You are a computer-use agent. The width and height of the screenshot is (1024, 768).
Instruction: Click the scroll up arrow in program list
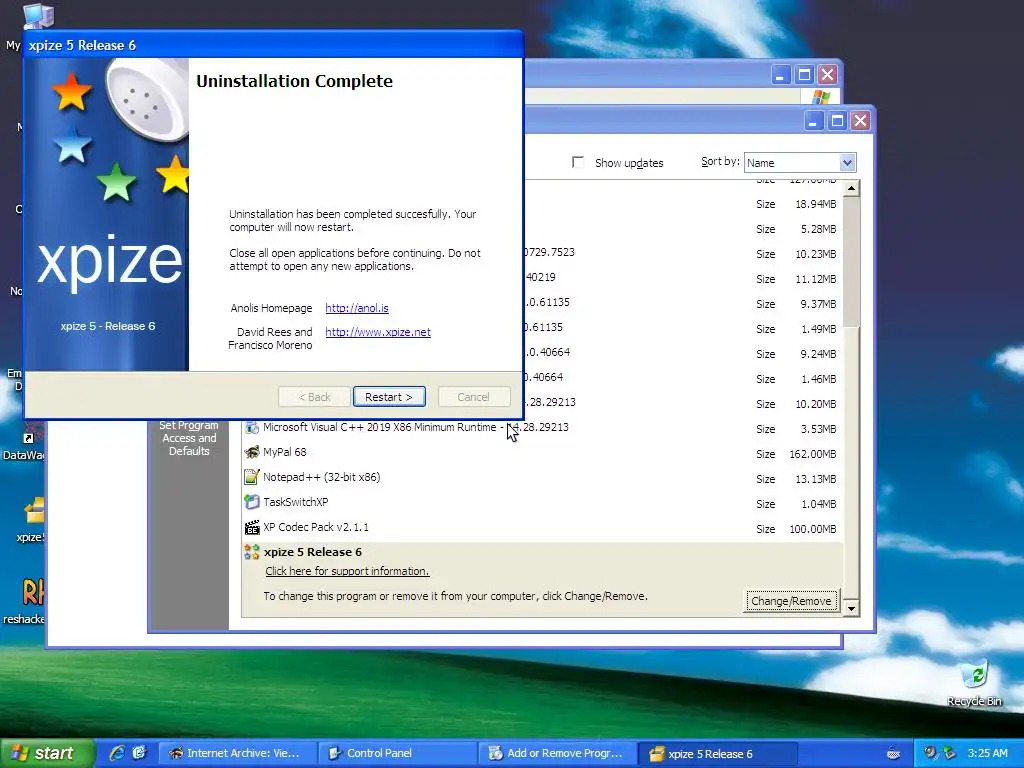point(851,189)
